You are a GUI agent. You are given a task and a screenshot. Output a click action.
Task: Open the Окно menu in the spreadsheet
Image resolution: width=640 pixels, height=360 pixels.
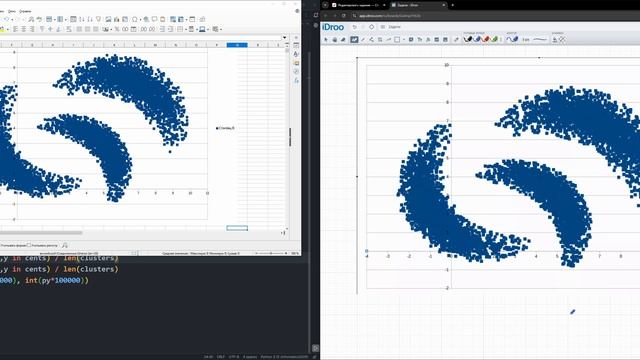coord(12,11)
